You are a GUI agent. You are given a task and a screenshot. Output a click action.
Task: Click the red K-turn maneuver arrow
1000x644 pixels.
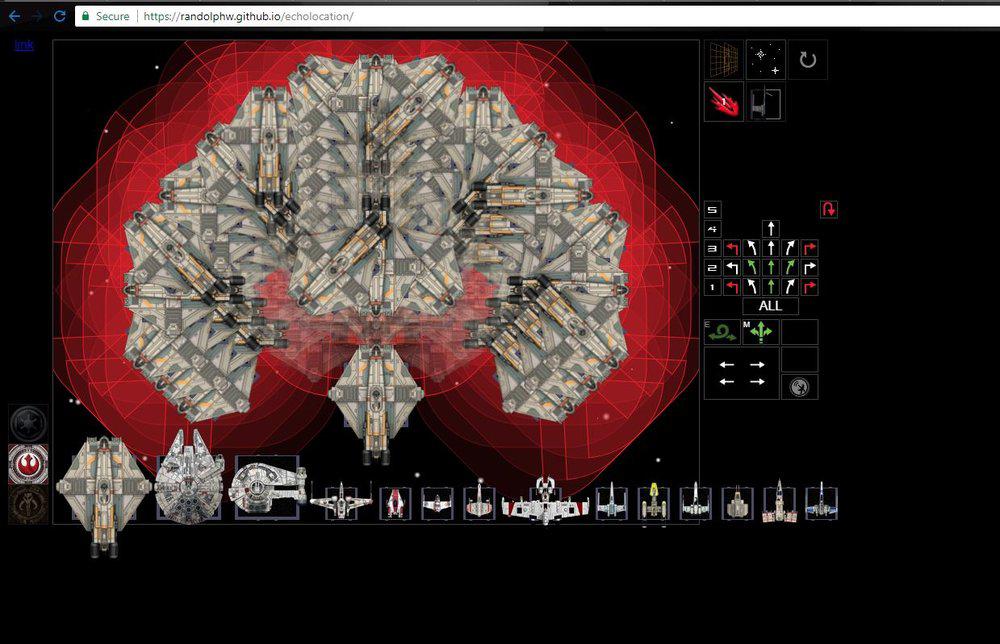tap(828, 209)
